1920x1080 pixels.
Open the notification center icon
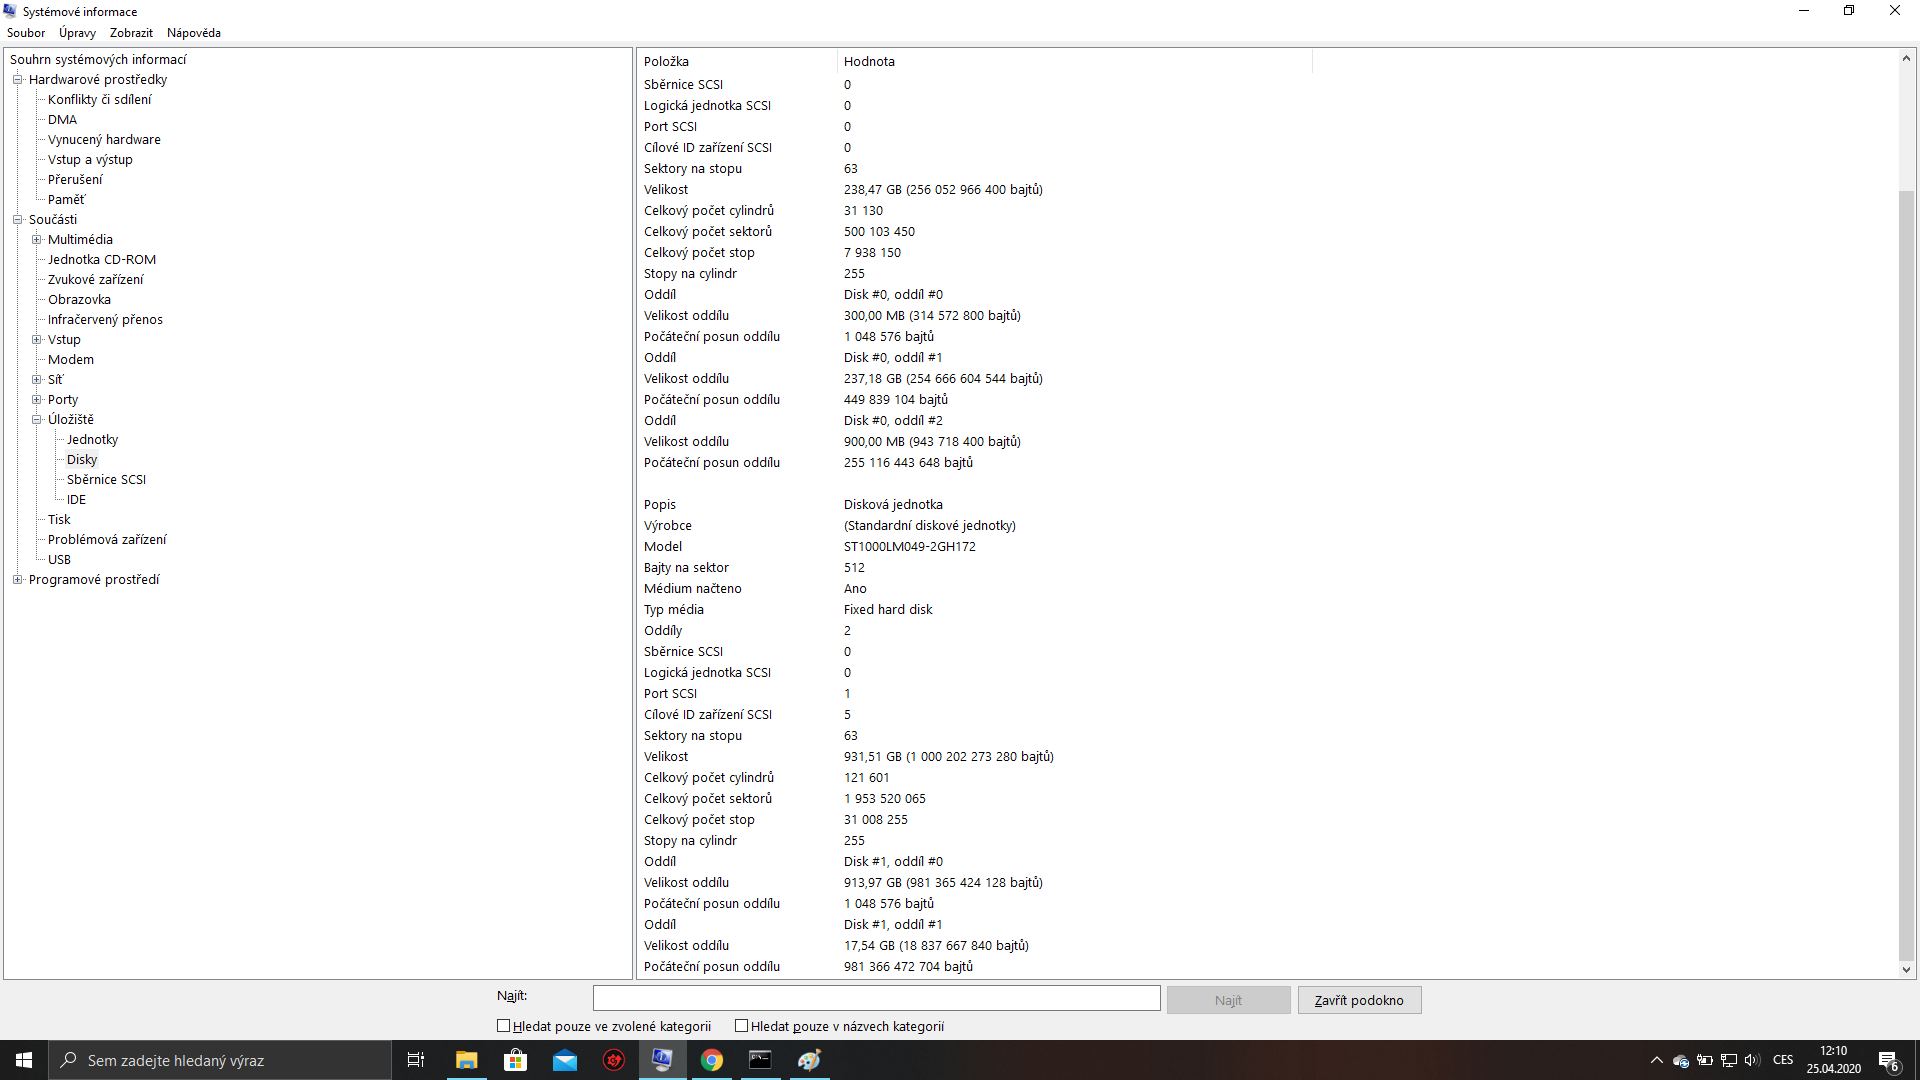(x=1888, y=1060)
